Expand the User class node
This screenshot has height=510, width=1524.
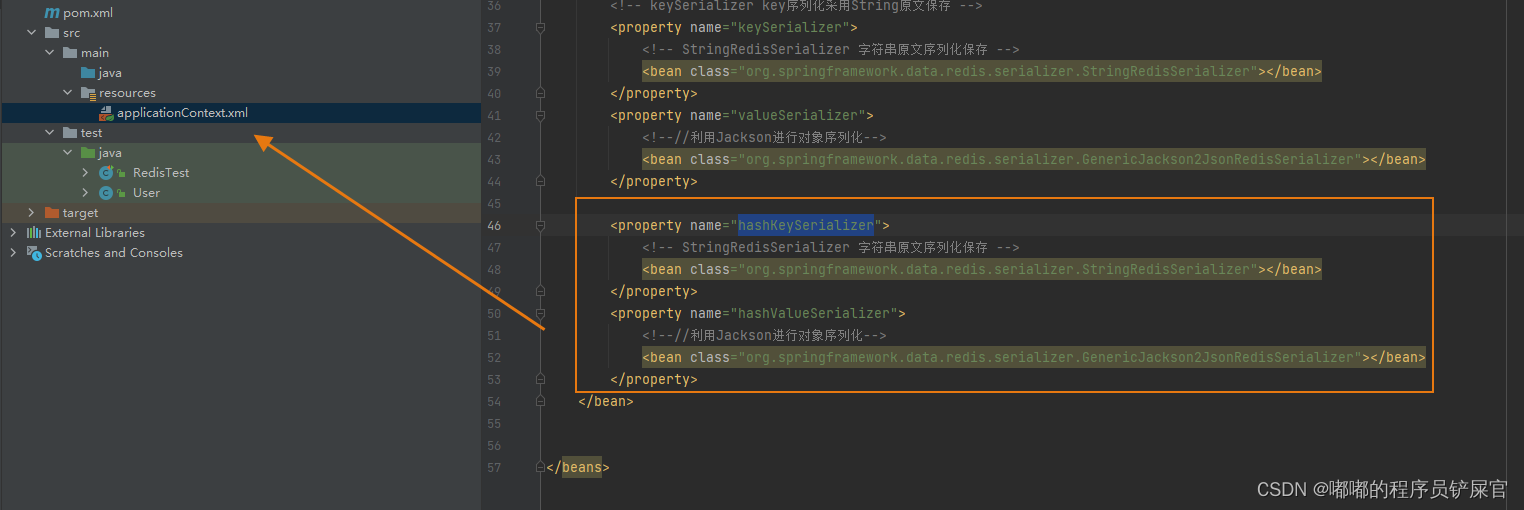point(86,193)
